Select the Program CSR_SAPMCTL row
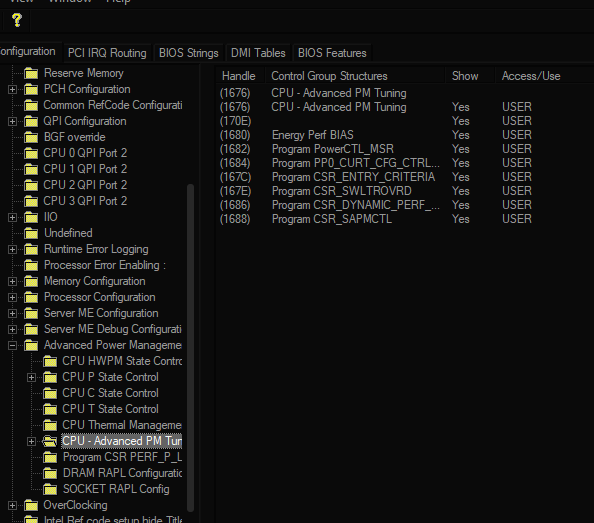Viewport: 594px width, 523px height. tap(405, 219)
